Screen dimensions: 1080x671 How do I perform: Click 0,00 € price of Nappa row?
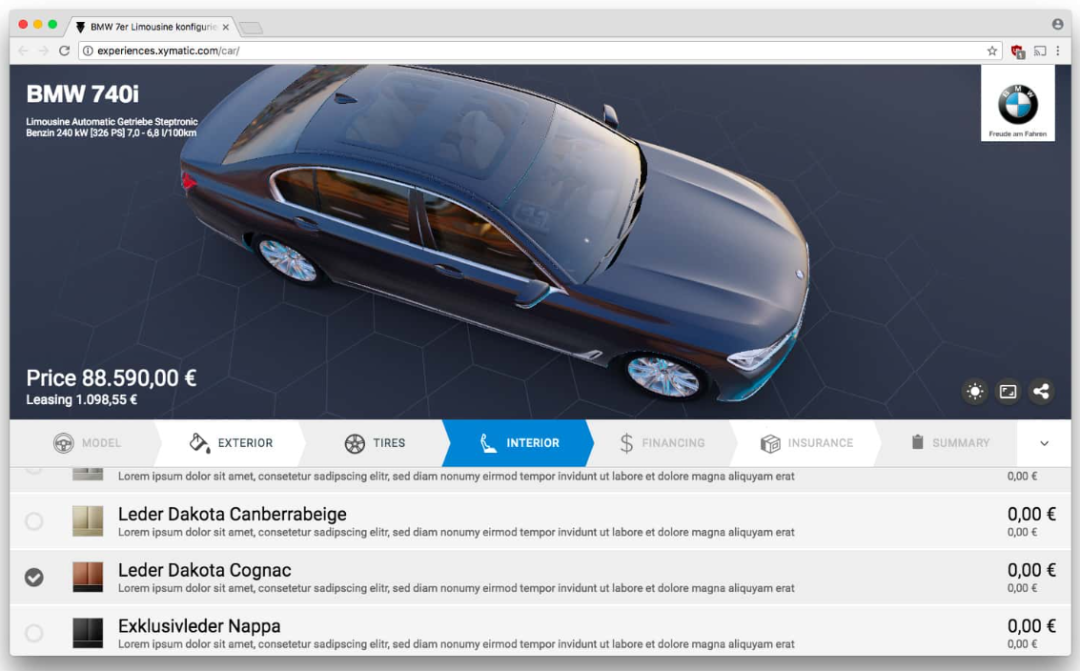tap(1031, 626)
